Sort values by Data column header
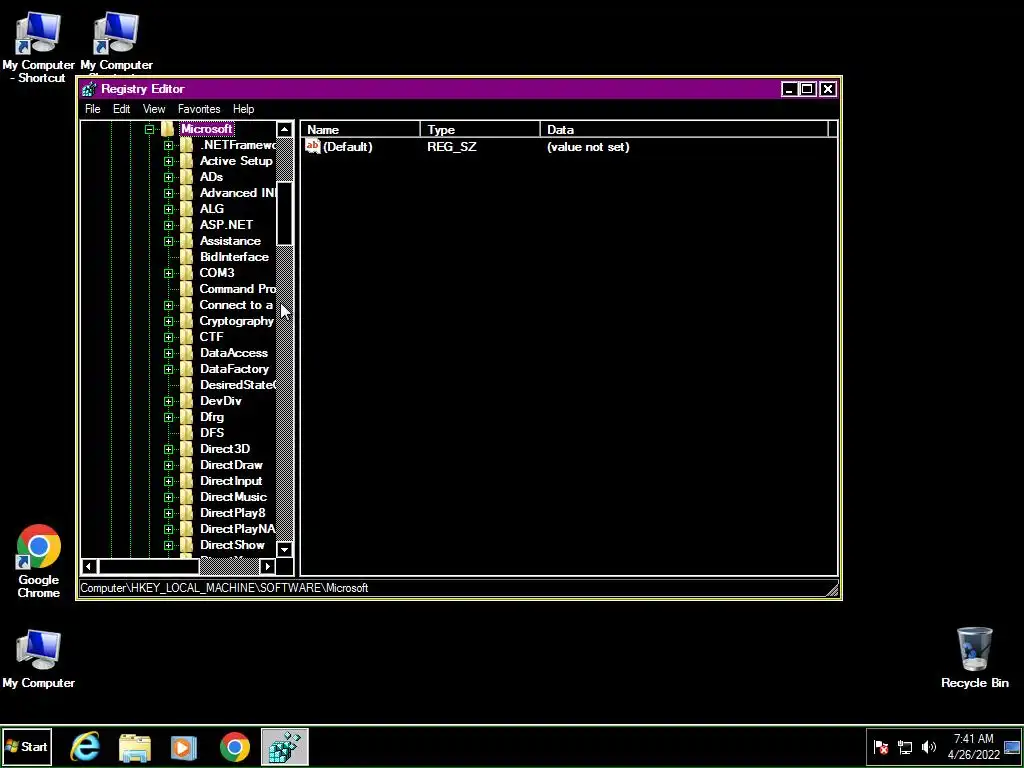 coord(683,129)
